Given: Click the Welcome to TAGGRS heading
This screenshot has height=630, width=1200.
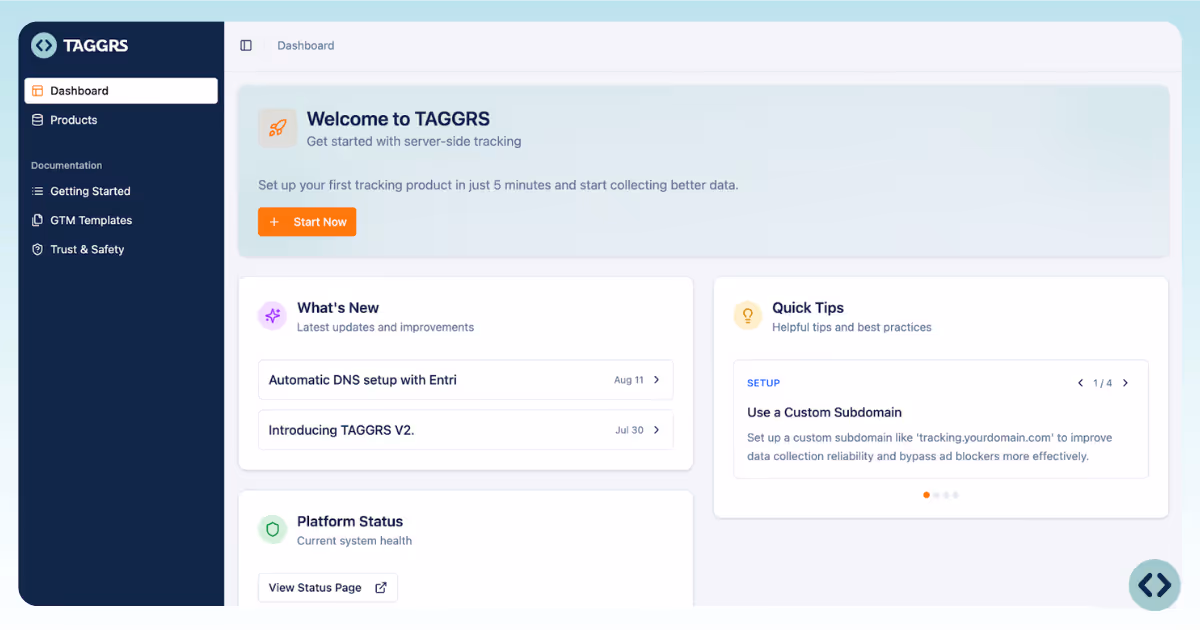Looking at the screenshot, I should tap(398, 119).
